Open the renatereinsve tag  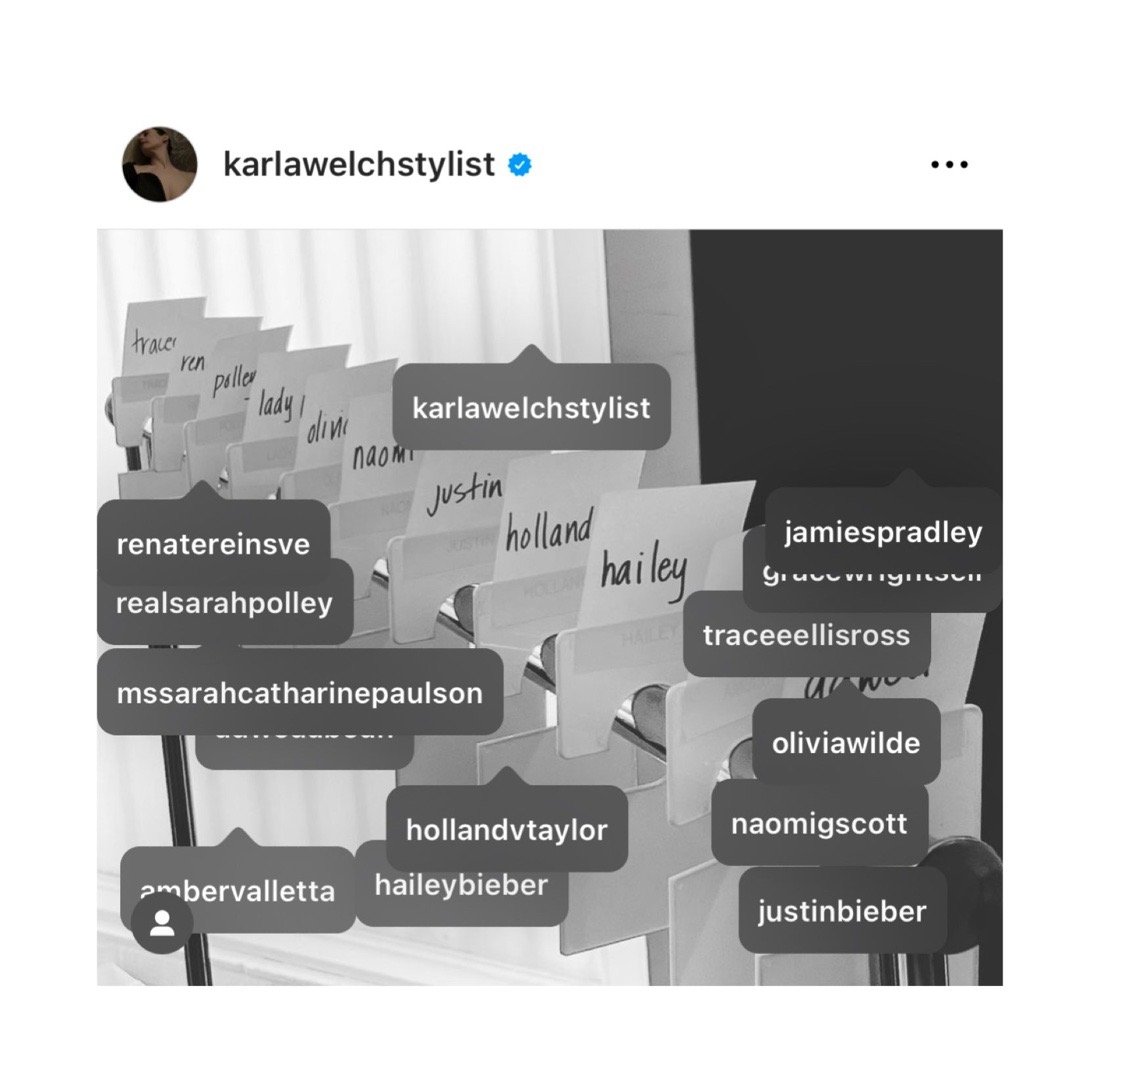click(213, 544)
